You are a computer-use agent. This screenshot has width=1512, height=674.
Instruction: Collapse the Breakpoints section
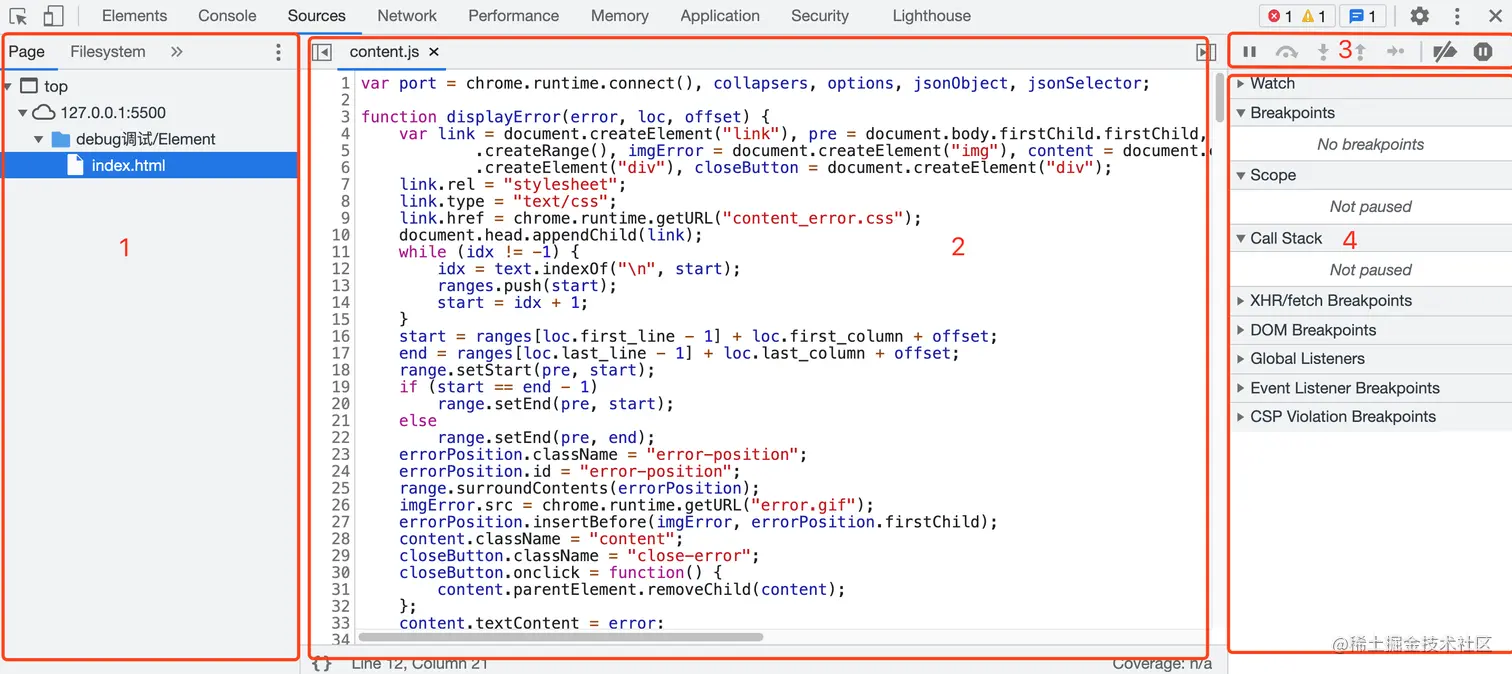pyautogui.click(x=1241, y=113)
